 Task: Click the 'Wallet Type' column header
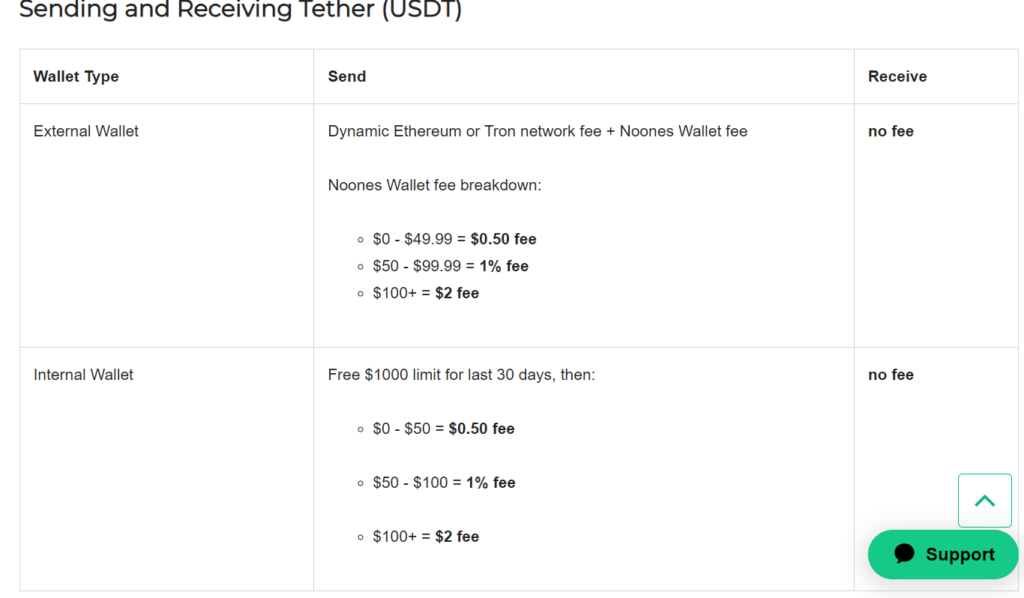coord(76,76)
